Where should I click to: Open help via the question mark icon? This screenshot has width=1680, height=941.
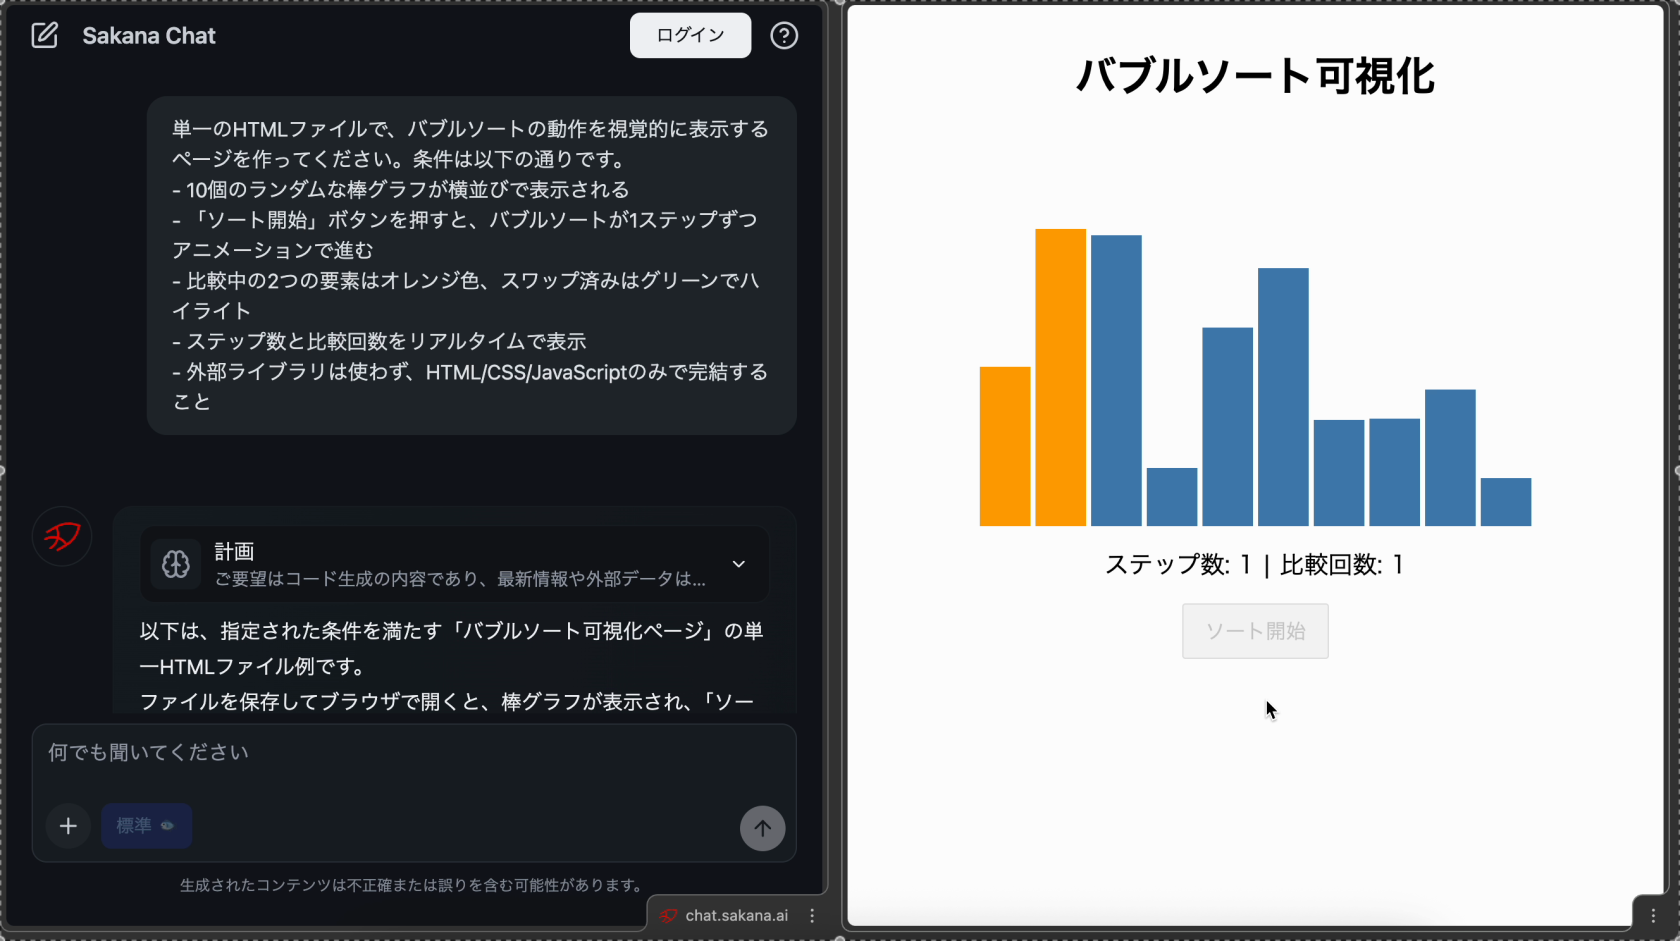pyautogui.click(x=784, y=35)
